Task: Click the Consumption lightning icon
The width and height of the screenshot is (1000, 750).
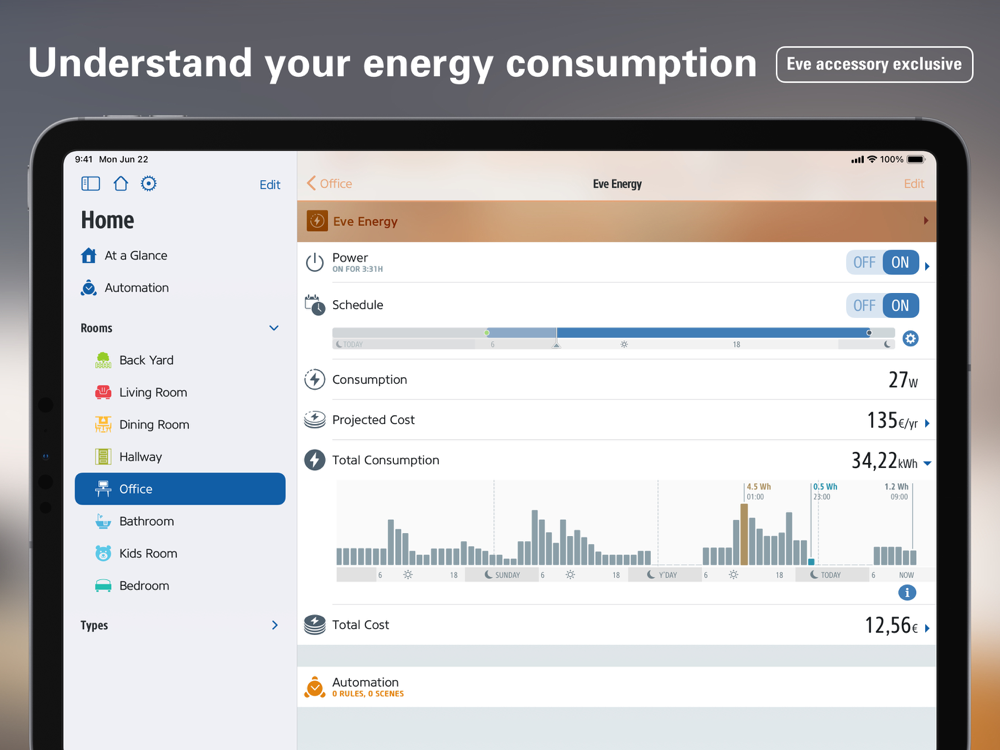Action: click(314, 379)
